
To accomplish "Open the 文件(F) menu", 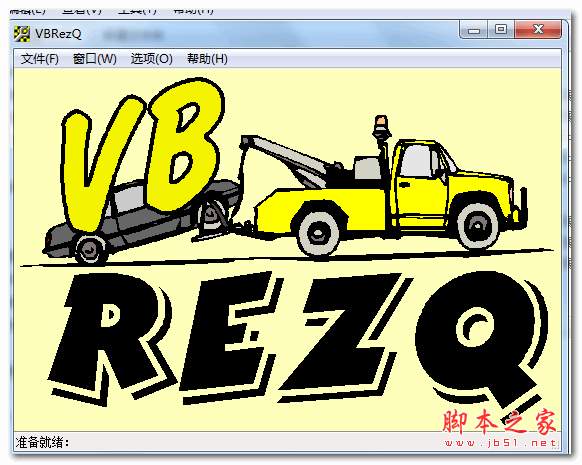I will [x=40, y=59].
